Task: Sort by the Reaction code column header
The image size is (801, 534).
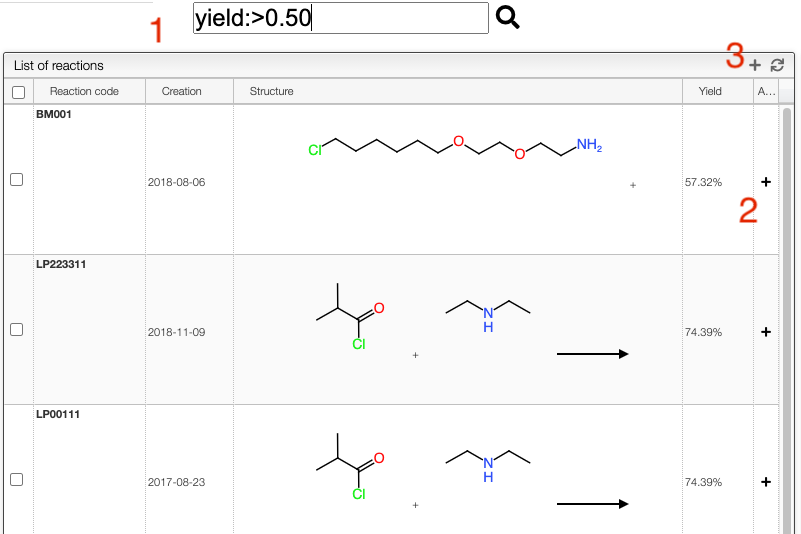Action: [x=84, y=91]
